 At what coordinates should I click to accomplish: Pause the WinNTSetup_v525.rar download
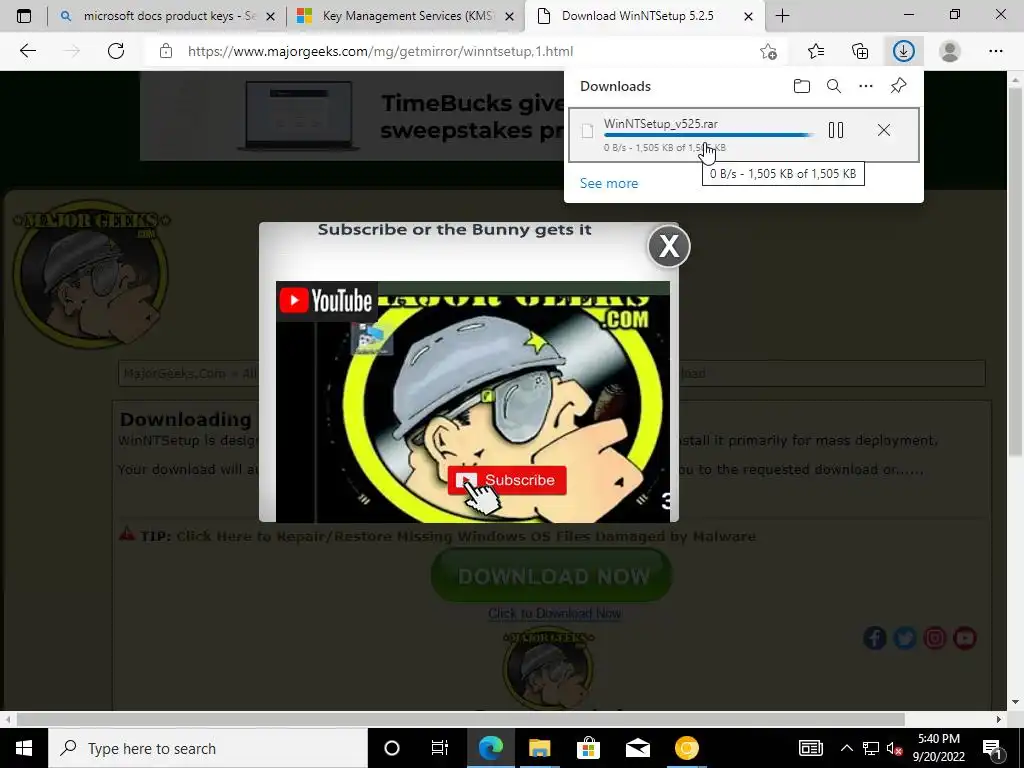tap(836, 131)
